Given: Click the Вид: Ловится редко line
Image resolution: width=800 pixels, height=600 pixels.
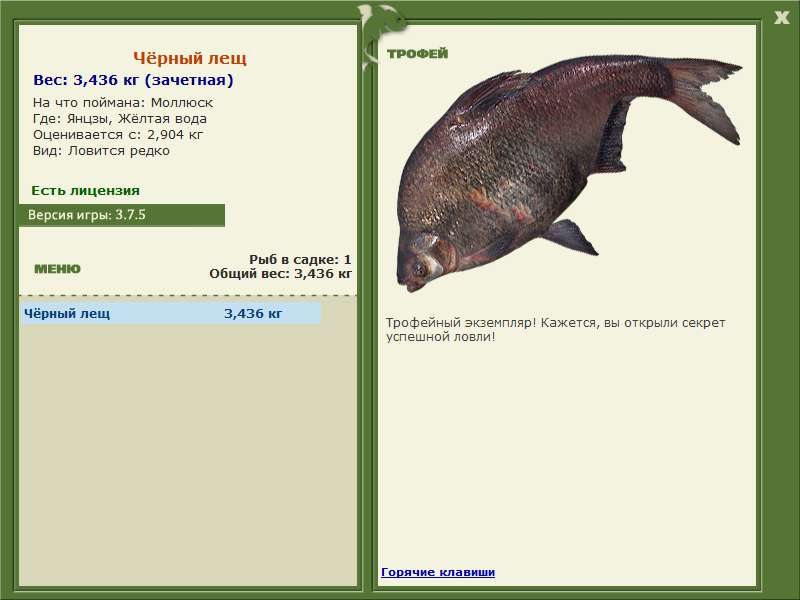Looking at the screenshot, I should (102, 151).
